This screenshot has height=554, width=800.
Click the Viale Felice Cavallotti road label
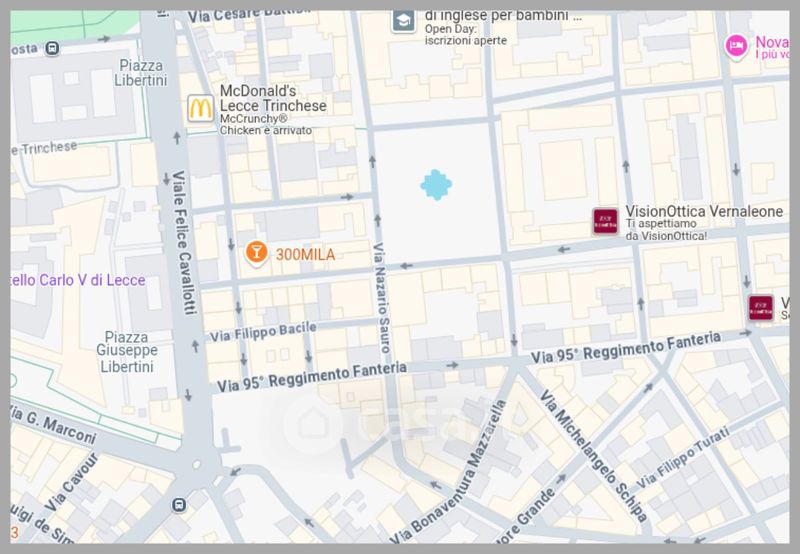click(x=183, y=242)
